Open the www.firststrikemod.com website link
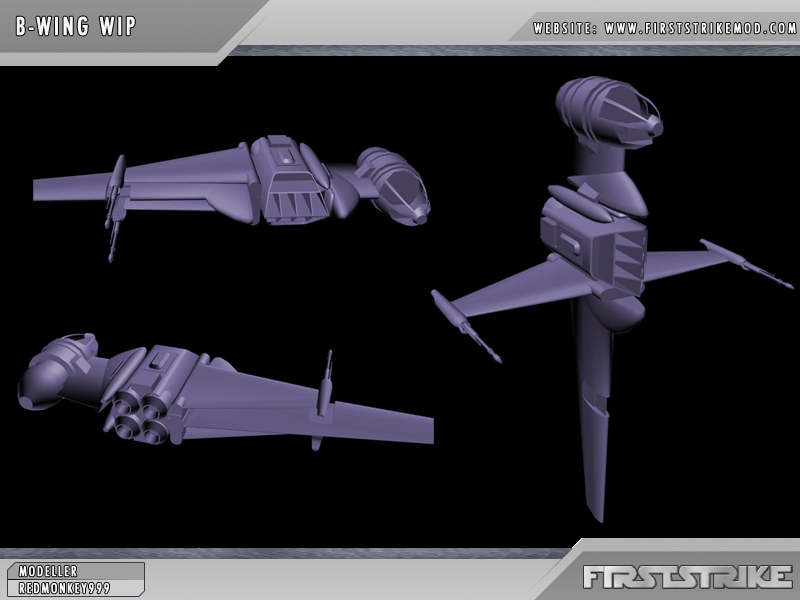Viewport: 800px width, 600px height. (700, 28)
